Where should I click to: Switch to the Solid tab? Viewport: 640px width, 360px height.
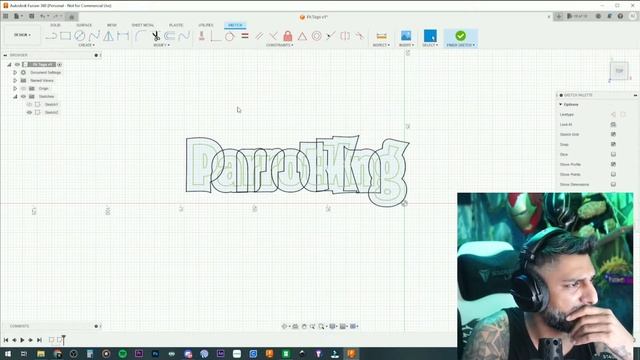point(55,25)
